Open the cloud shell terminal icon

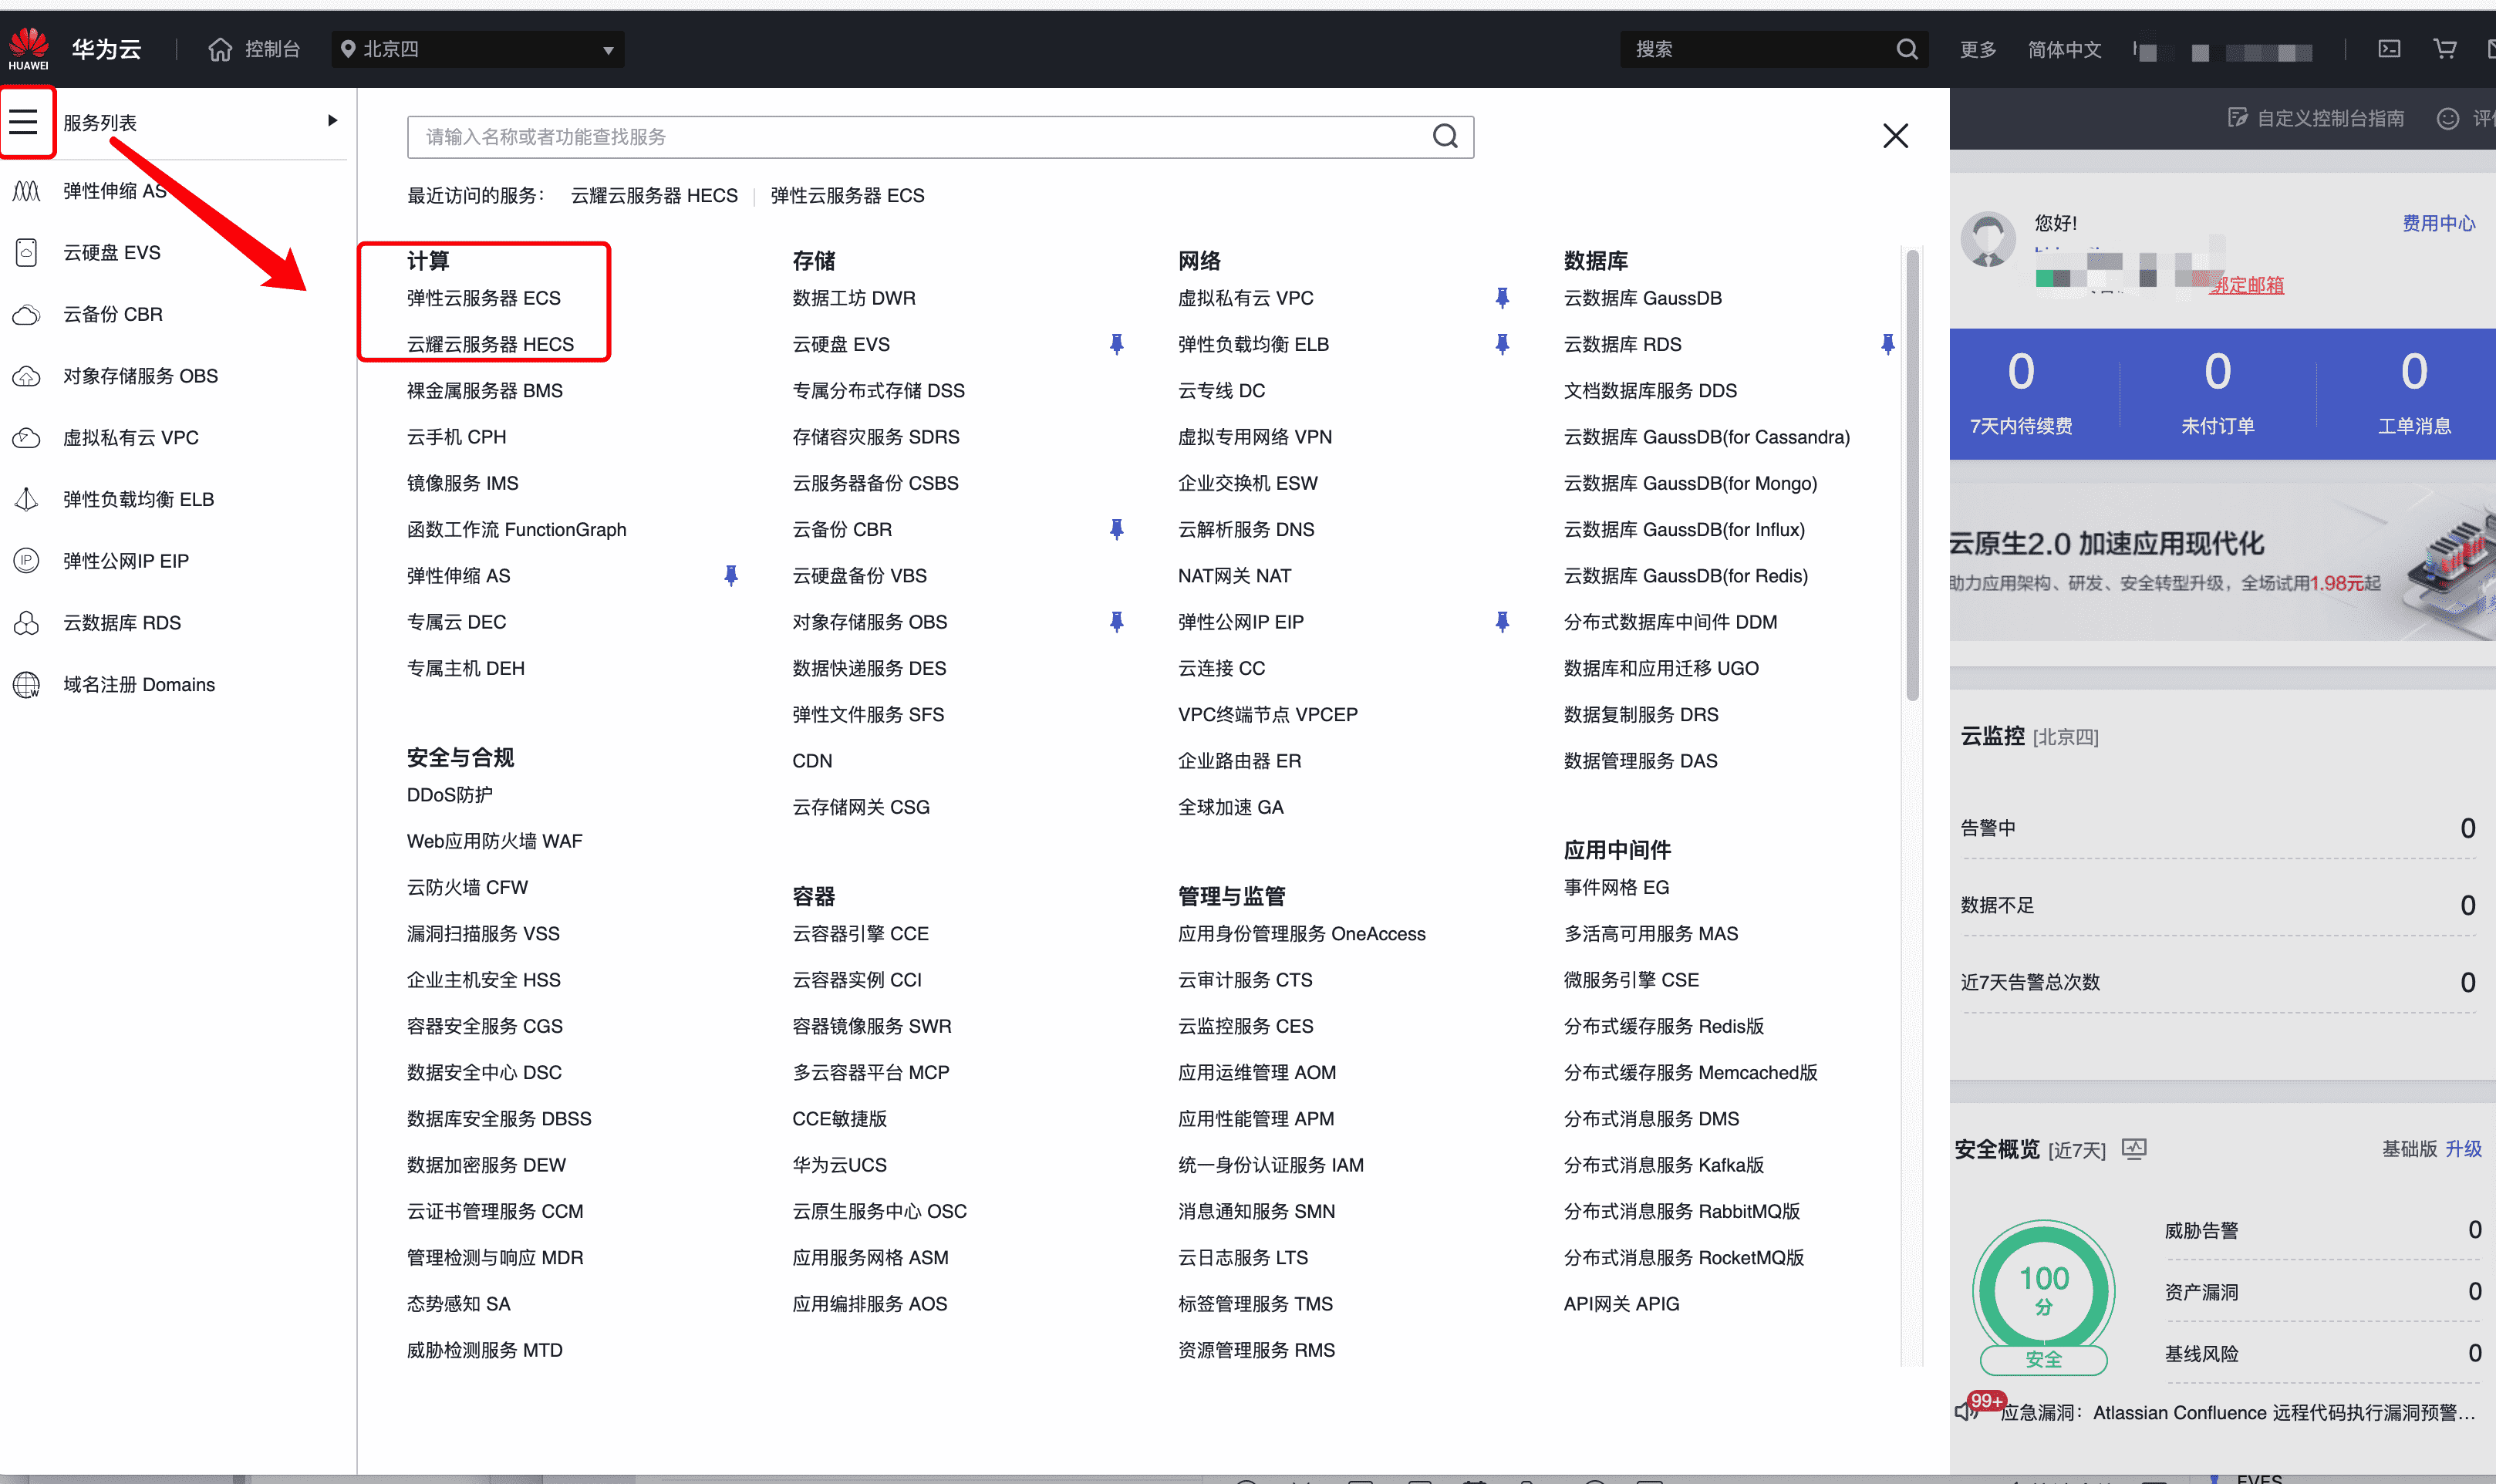tap(2389, 49)
